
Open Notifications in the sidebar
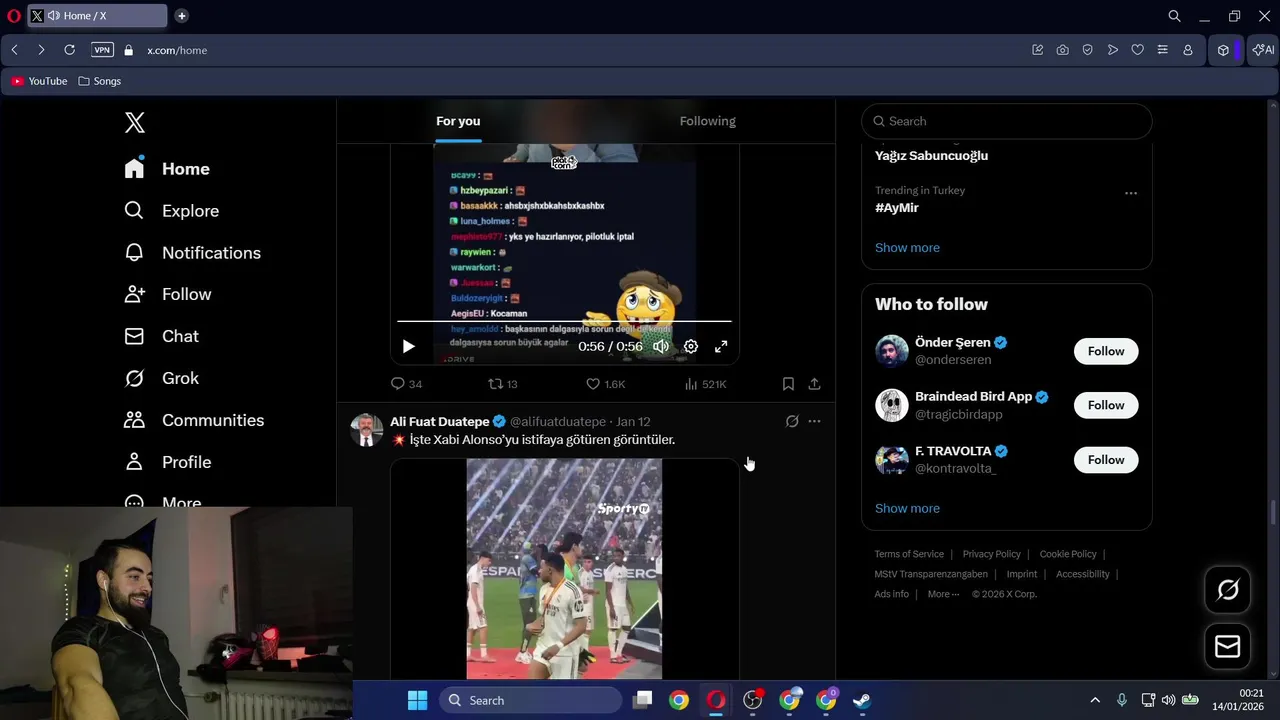tap(192, 253)
